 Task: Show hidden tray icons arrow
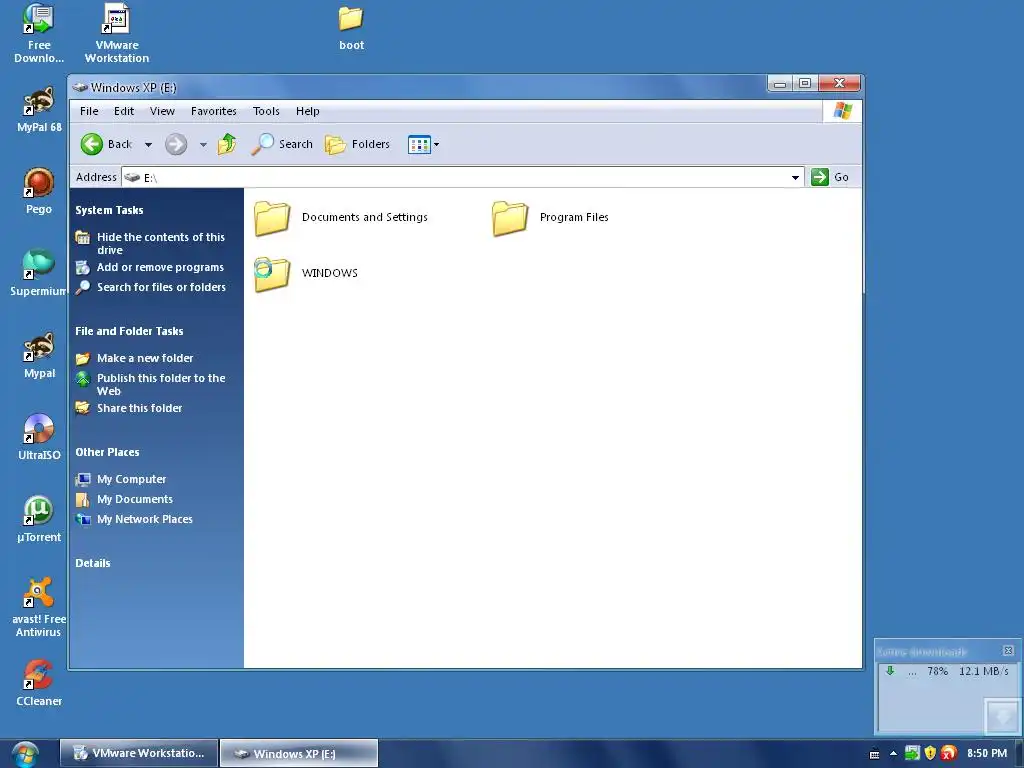click(893, 754)
